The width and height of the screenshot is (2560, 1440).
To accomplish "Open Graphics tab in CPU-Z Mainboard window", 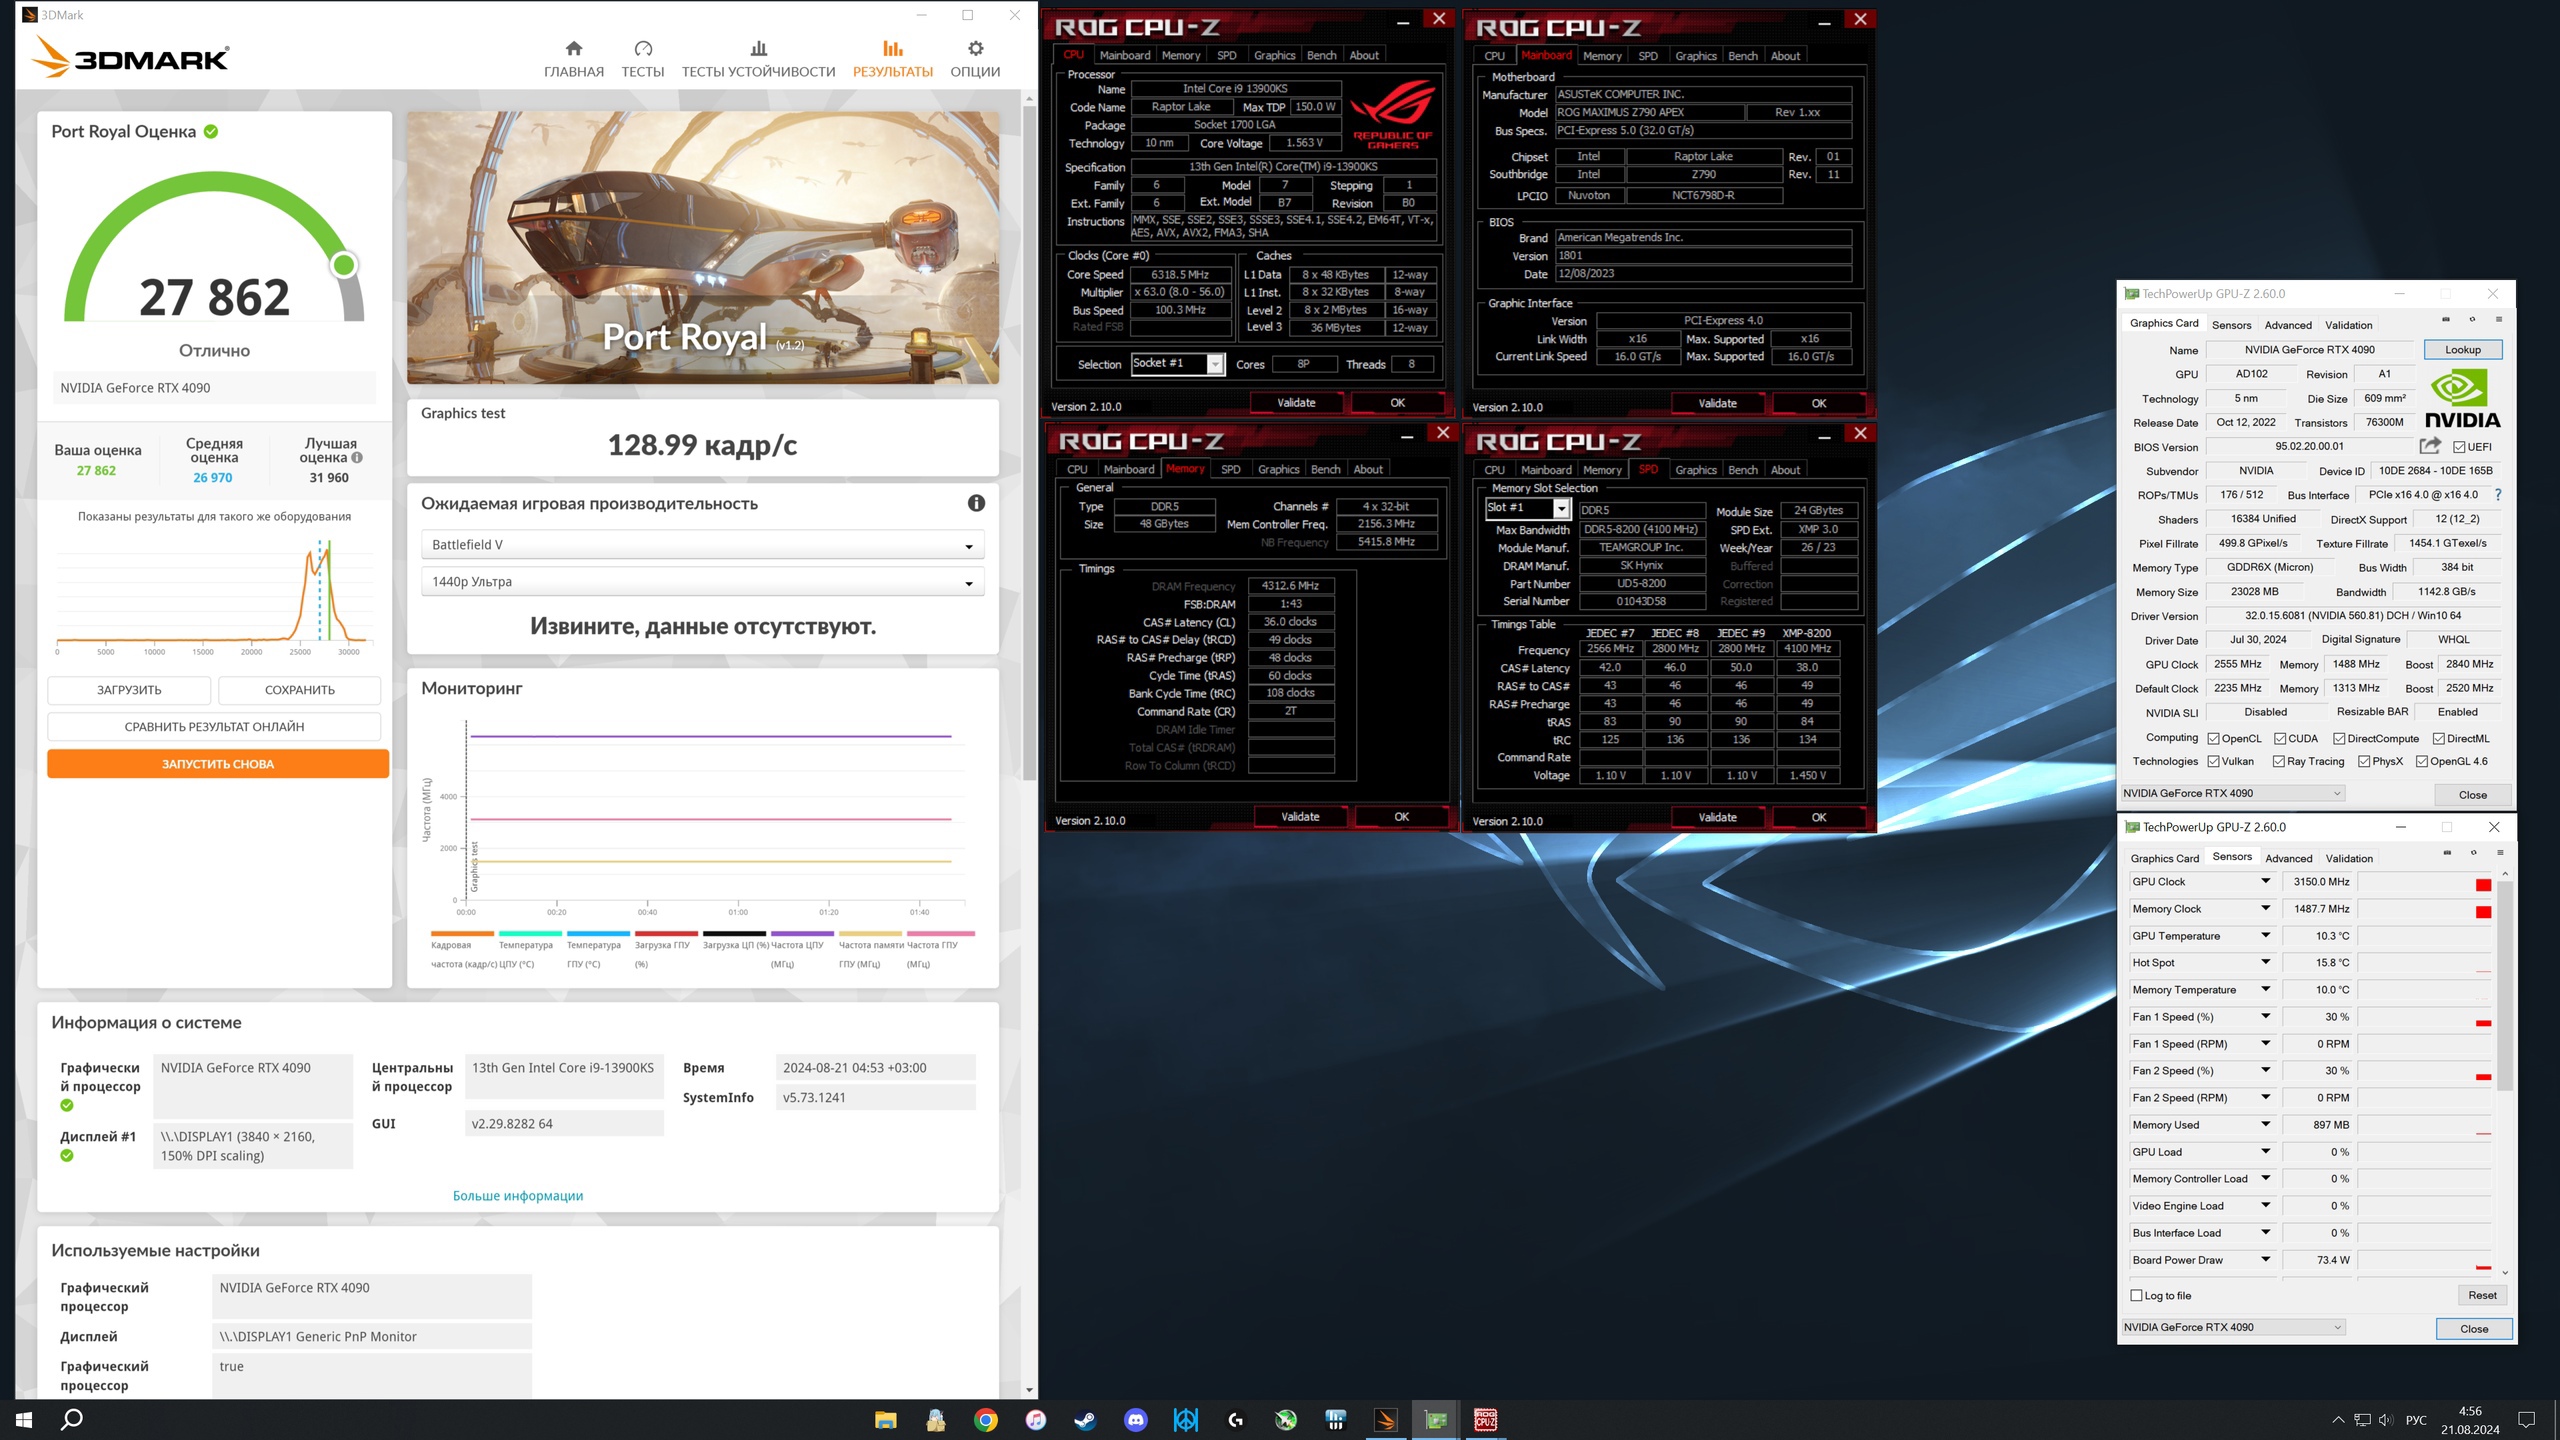I will click(1695, 56).
